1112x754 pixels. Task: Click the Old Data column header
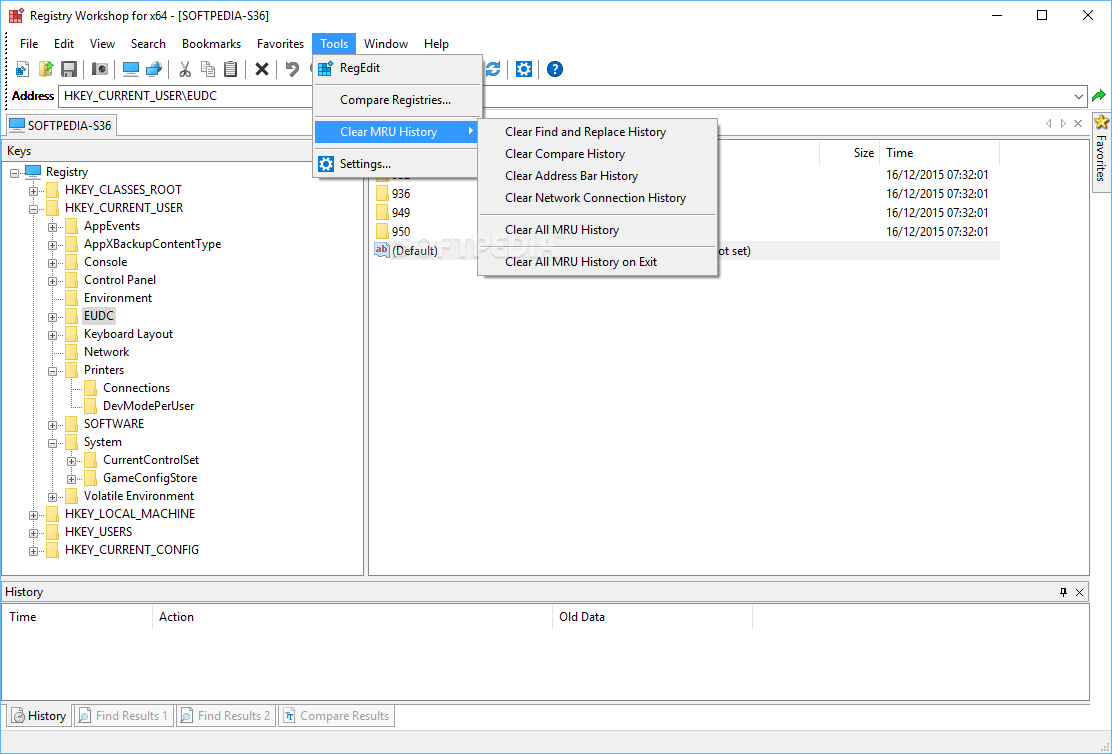[x=652, y=617]
